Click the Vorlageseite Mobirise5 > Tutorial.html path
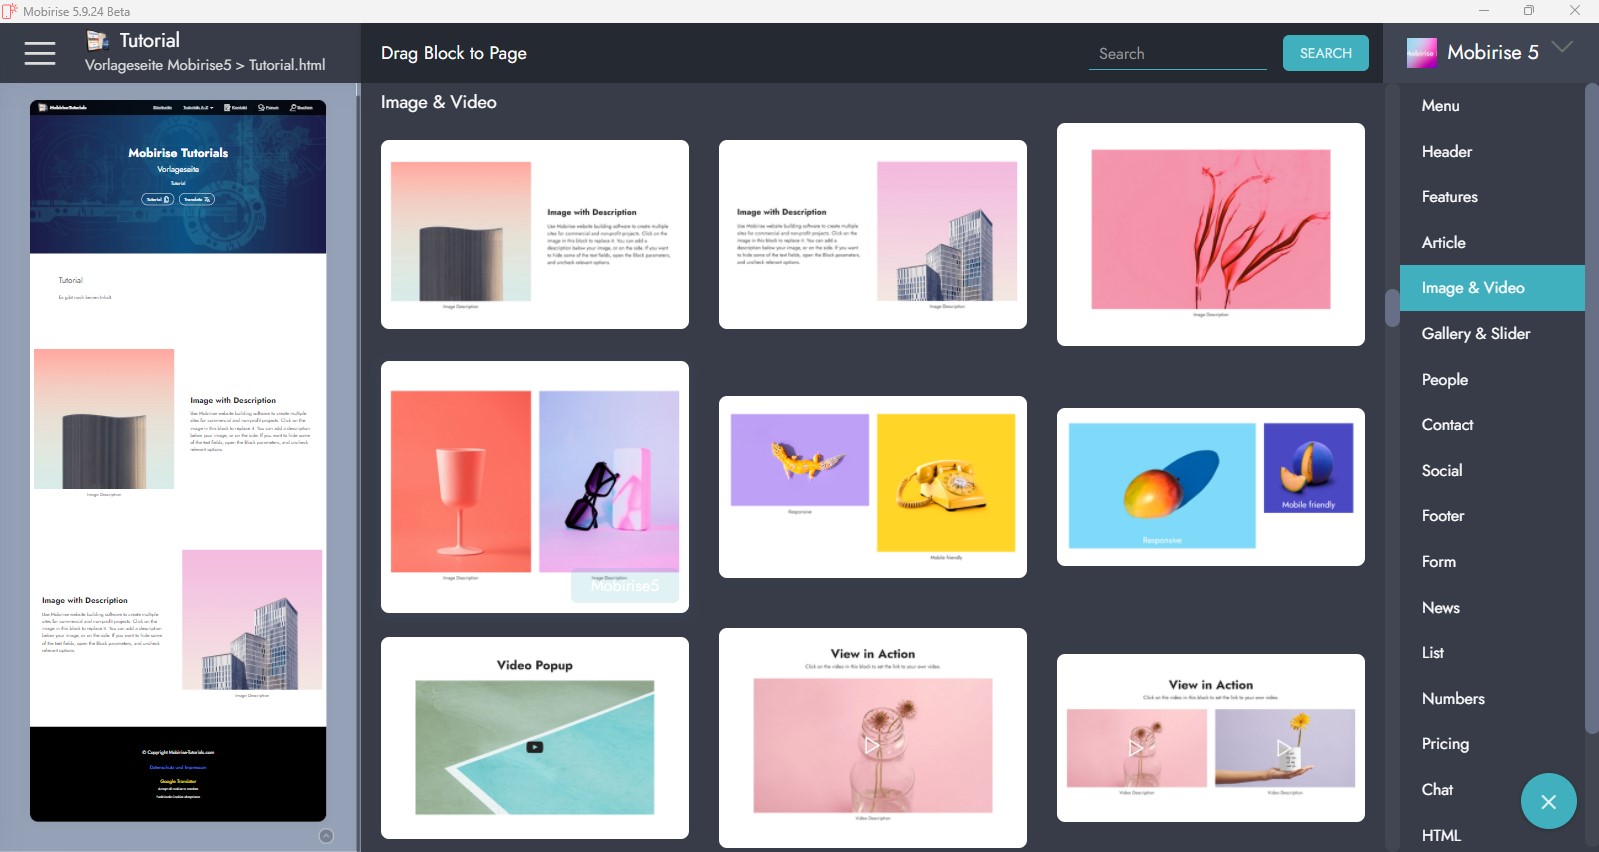 click(x=205, y=66)
